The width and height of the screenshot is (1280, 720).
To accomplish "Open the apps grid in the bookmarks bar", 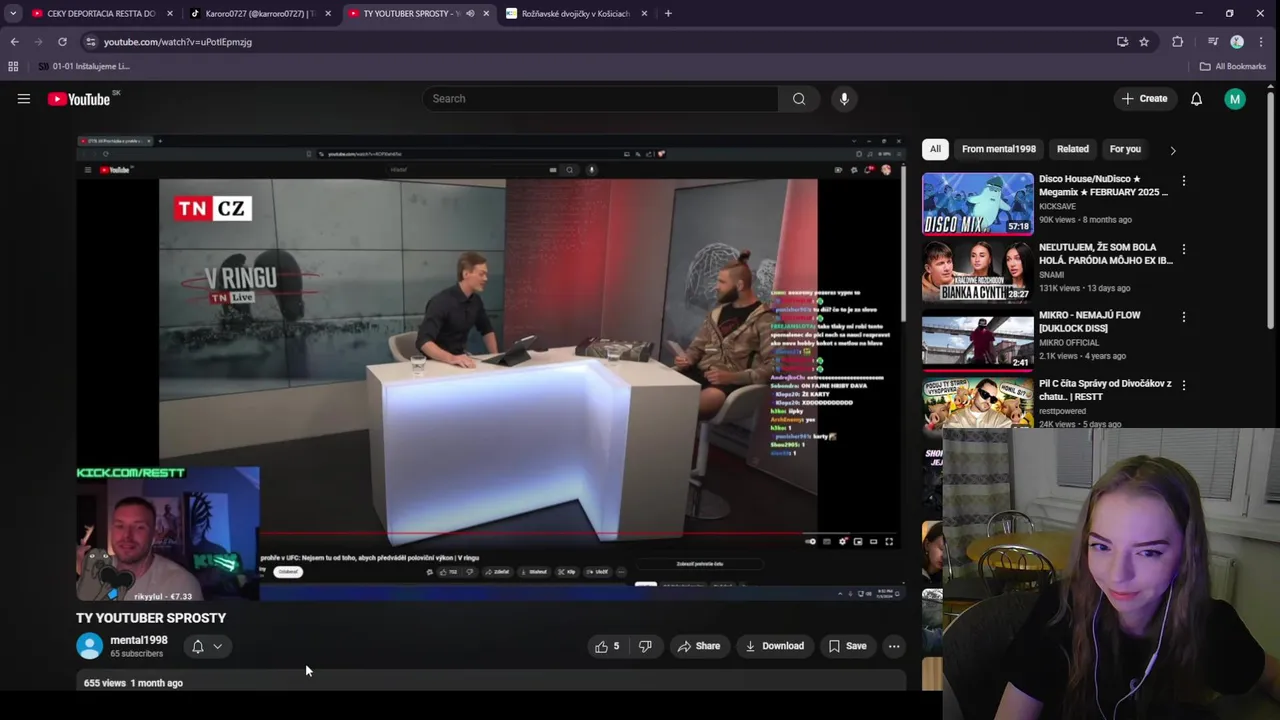I will [13, 66].
